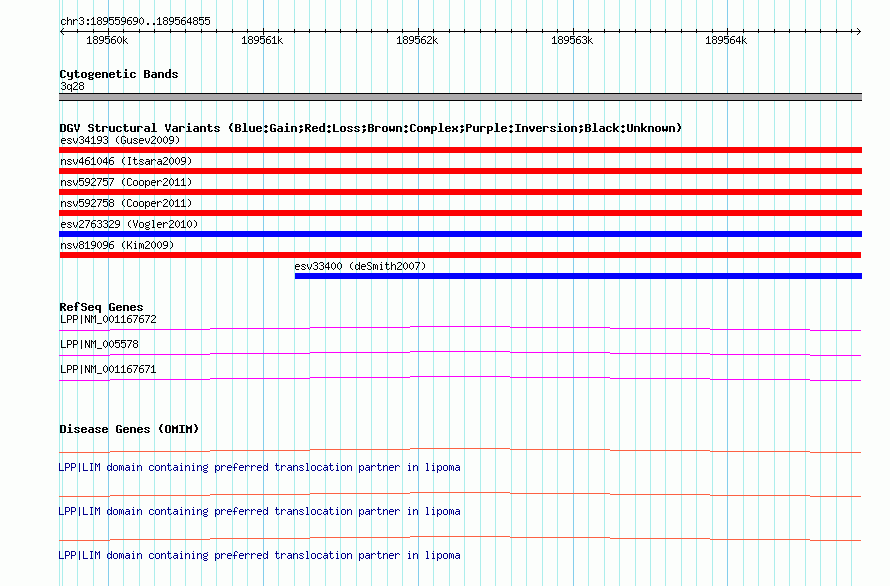Viewport: 890px width, 586px height.
Task: Click the ruler's right arrow end
Action: coord(859,31)
